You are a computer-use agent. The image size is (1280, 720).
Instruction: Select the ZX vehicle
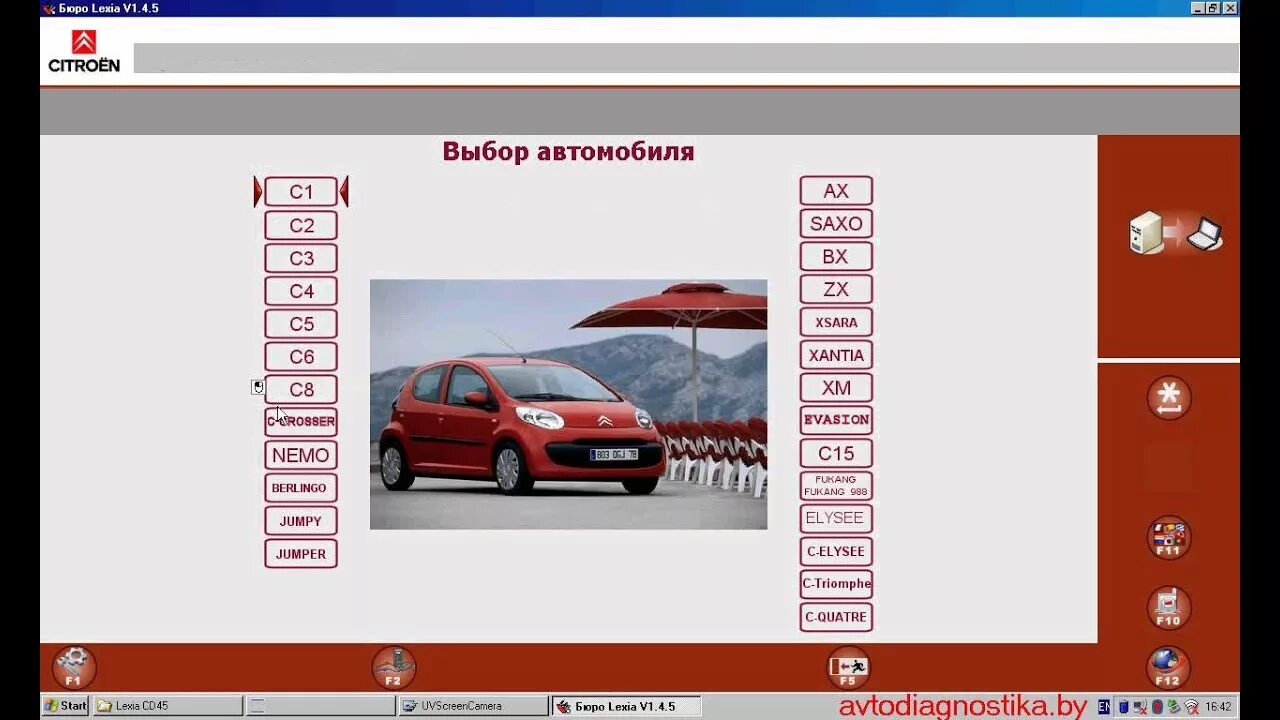(836, 289)
